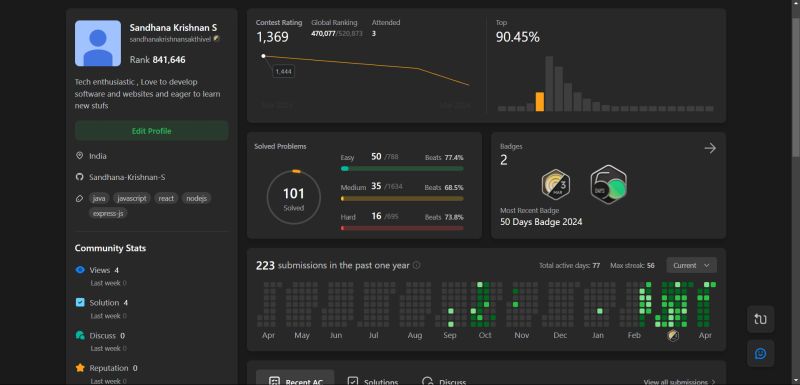Viewport: 800px width, 385px height.
Task: Click the switch layout icon button
Action: click(x=760, y=319)
